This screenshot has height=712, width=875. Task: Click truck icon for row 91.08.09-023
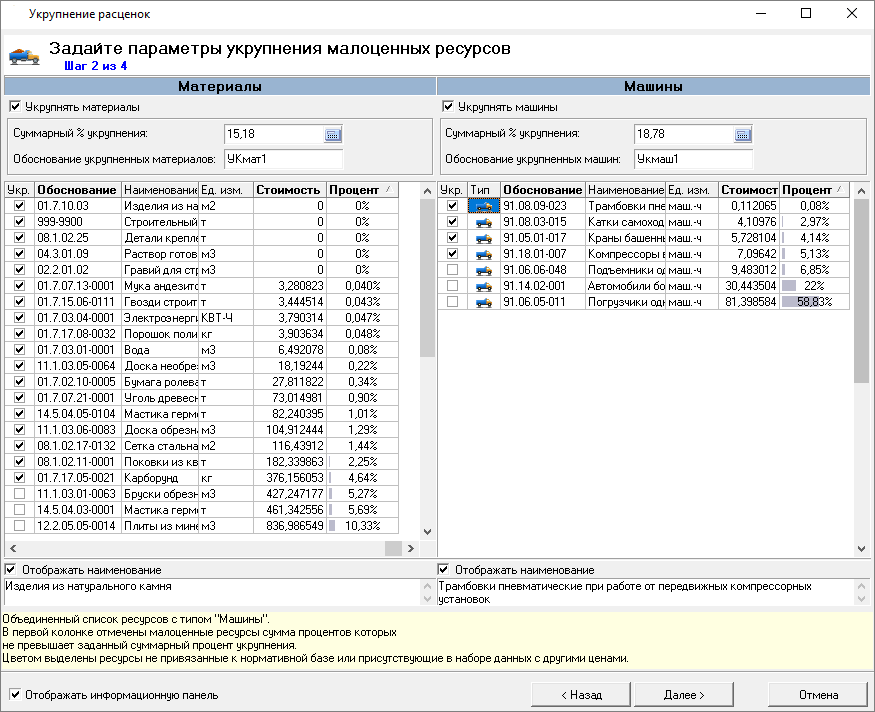coord(484,206)
